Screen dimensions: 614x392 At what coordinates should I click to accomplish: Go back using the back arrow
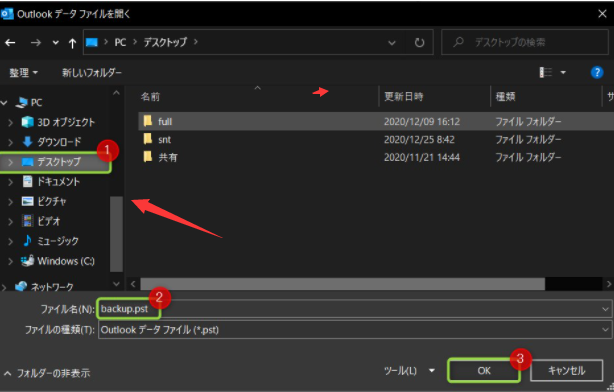[10, 43]
